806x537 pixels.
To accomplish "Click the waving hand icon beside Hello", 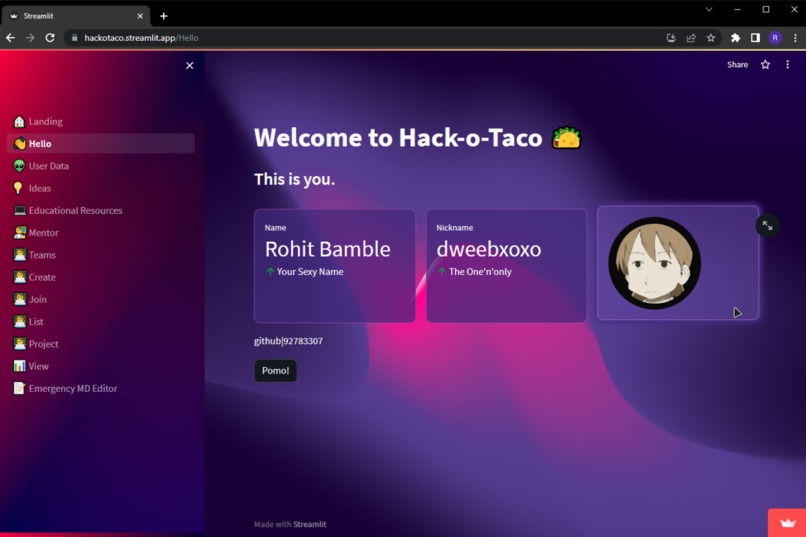I will [20, 143].
